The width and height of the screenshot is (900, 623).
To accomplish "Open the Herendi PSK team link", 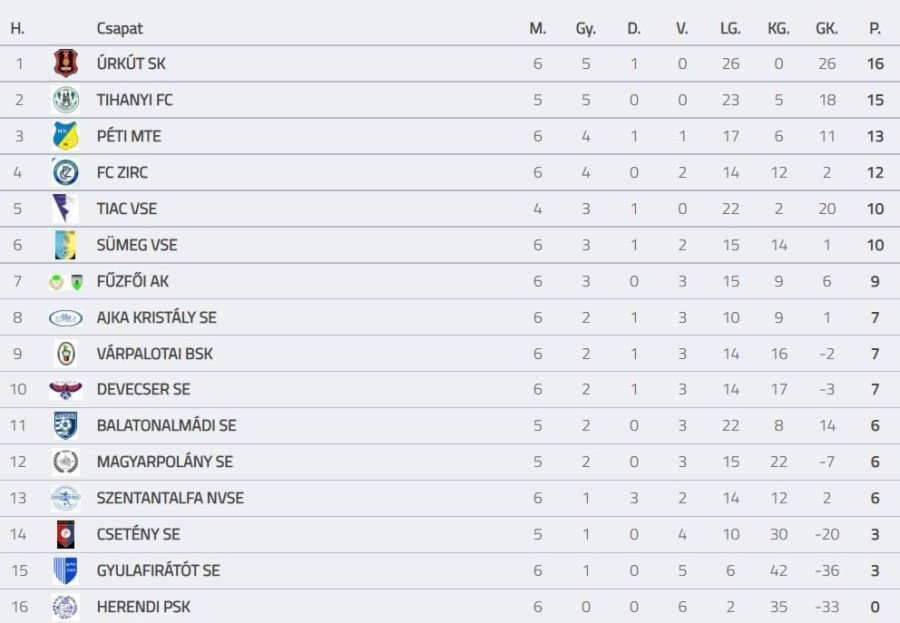I will [143, 607].
